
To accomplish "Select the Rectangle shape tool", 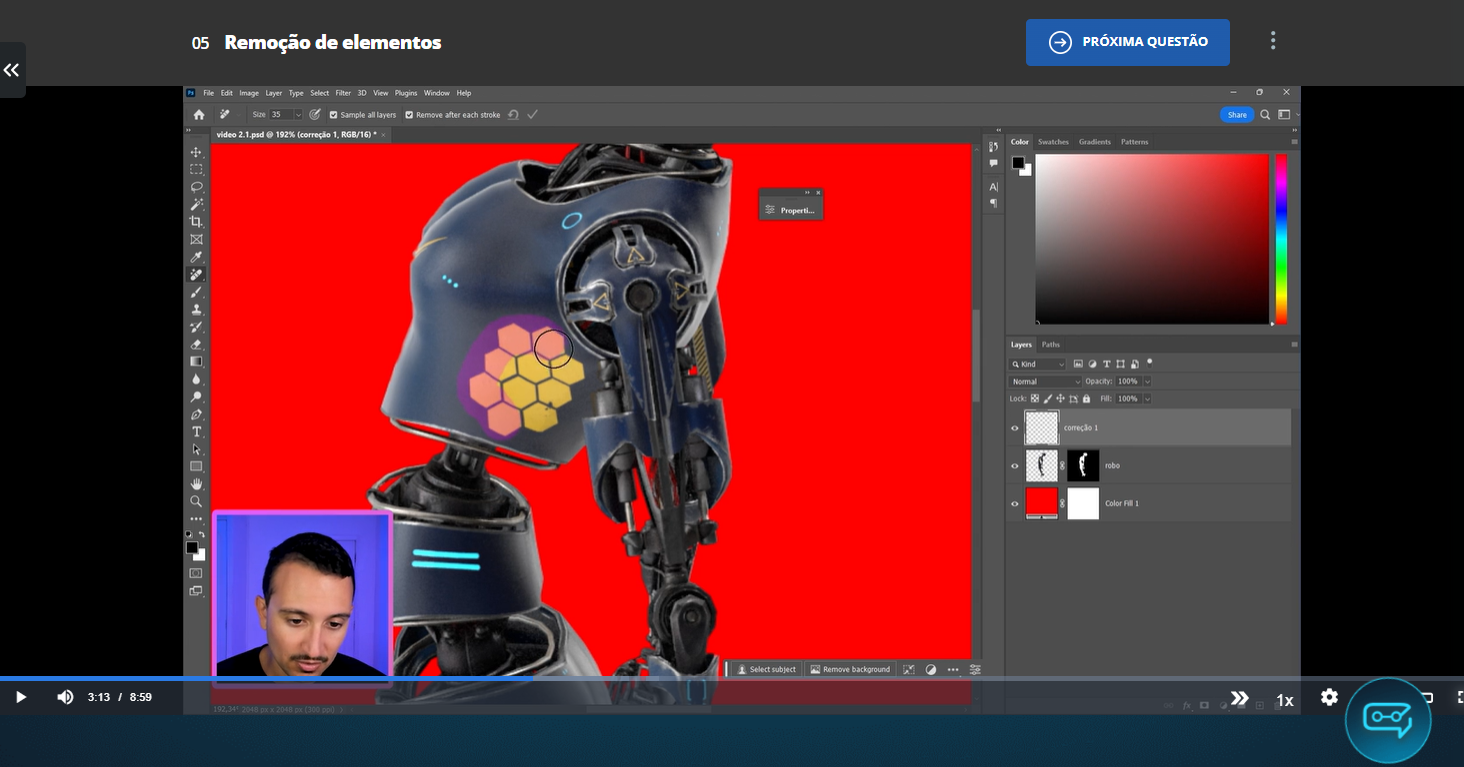I will pyautogui.click(x=196, y=467).
